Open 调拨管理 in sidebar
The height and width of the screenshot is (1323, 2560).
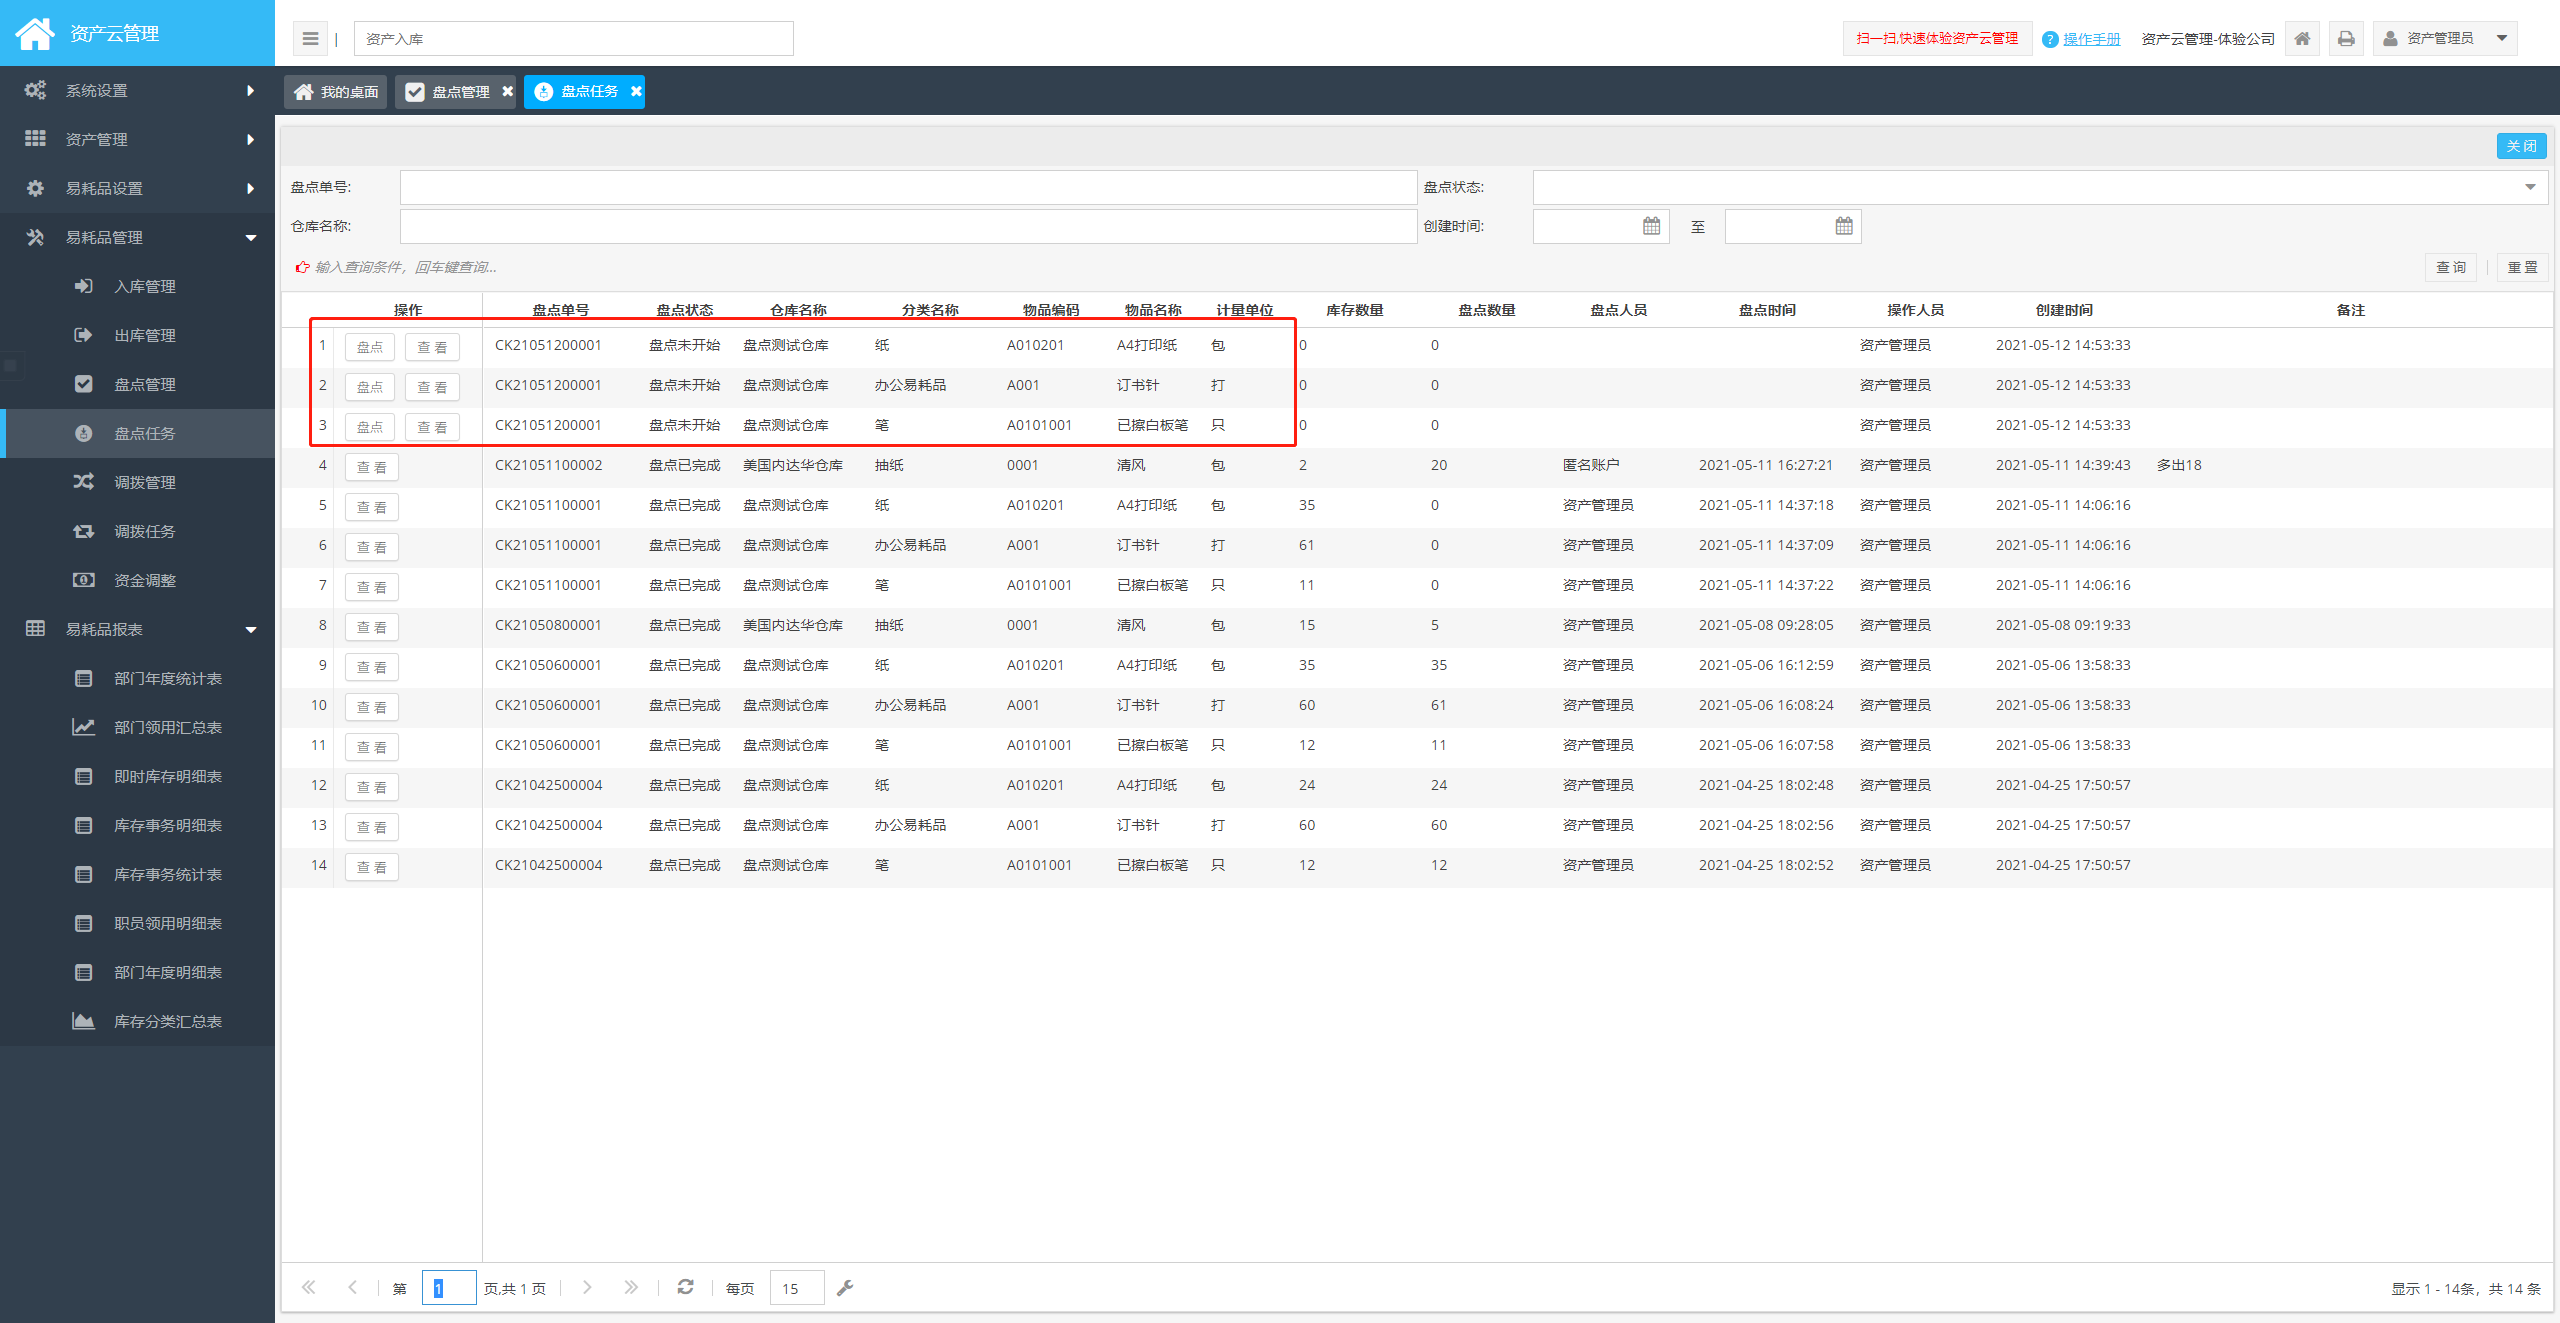click(137, 482)
